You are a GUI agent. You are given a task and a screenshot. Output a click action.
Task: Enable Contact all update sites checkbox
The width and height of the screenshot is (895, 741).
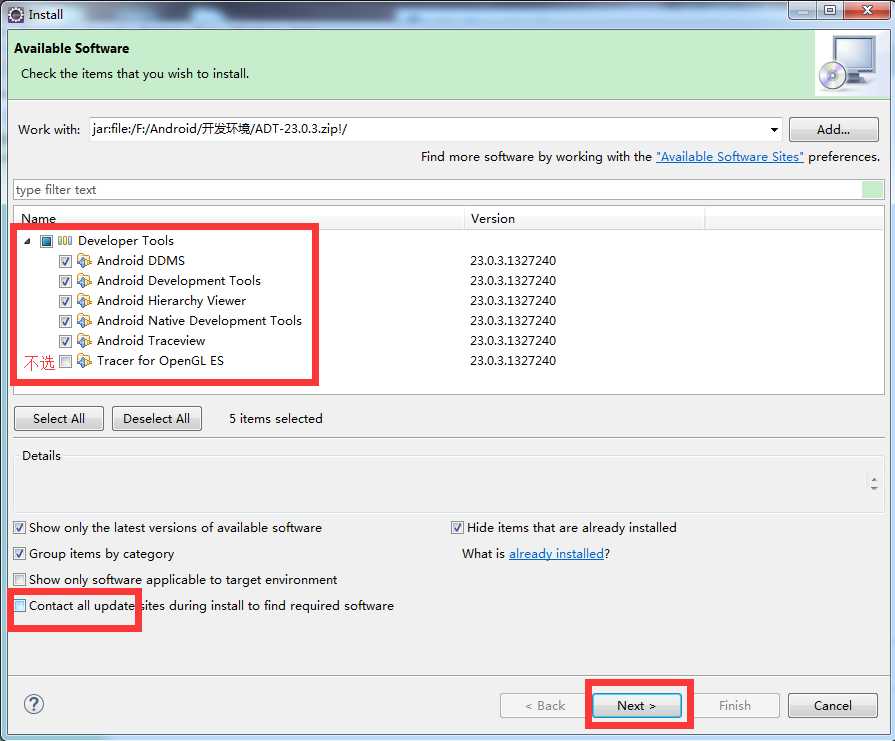coord(19,606)
